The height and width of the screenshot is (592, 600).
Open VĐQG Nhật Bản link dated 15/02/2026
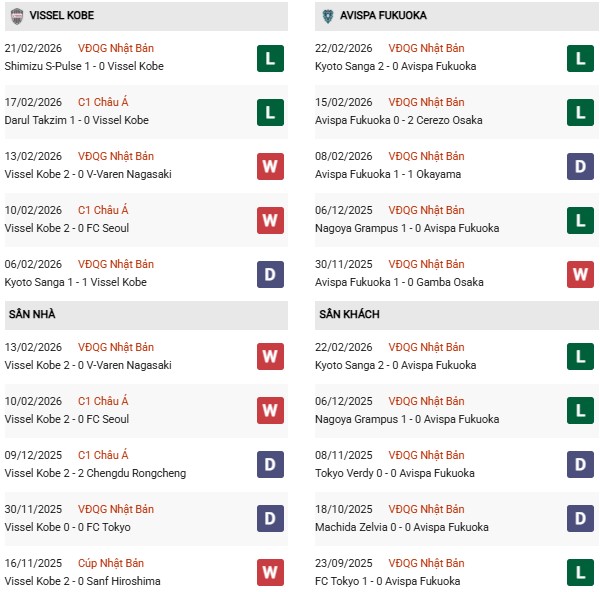(x=427, y=102)
